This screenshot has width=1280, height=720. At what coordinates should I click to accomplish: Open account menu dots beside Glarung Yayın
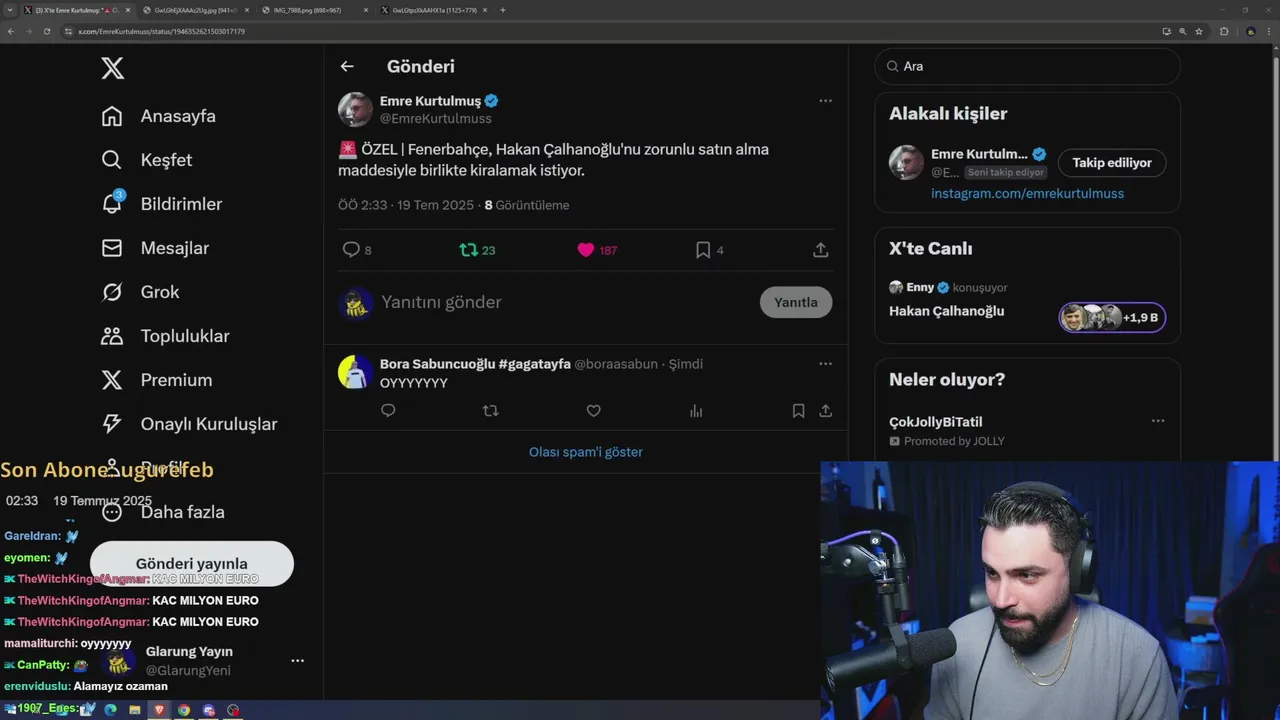click(297, 661)
